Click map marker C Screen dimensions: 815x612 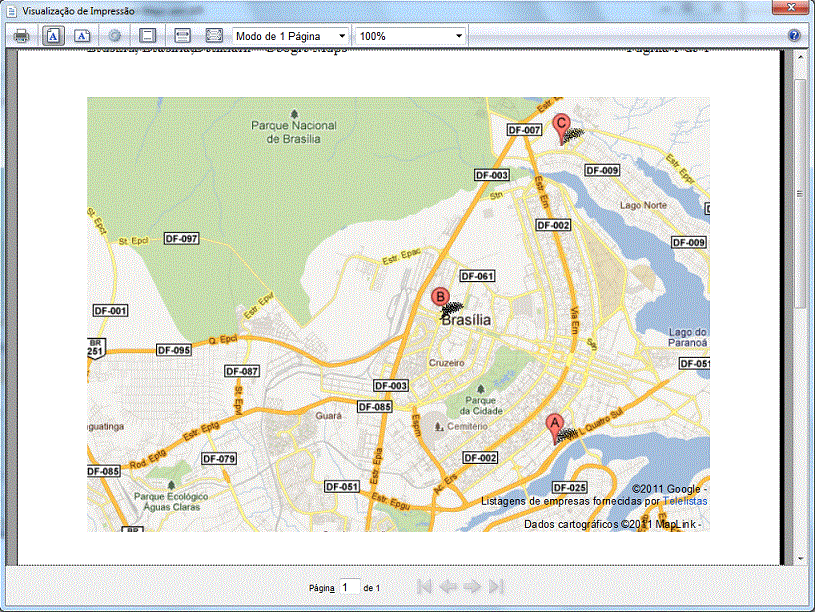(561, 128)
